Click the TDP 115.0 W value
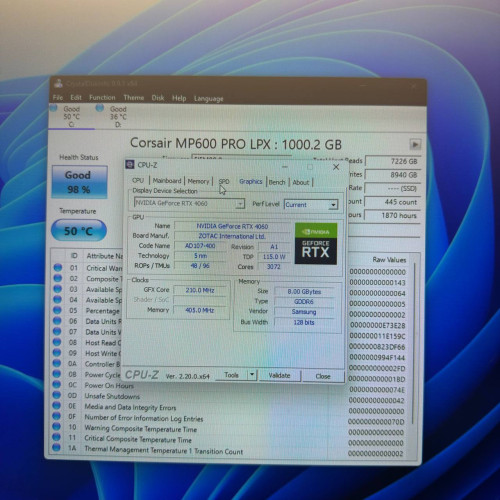This screenshot has height=500, width=500. click(274, 257)
